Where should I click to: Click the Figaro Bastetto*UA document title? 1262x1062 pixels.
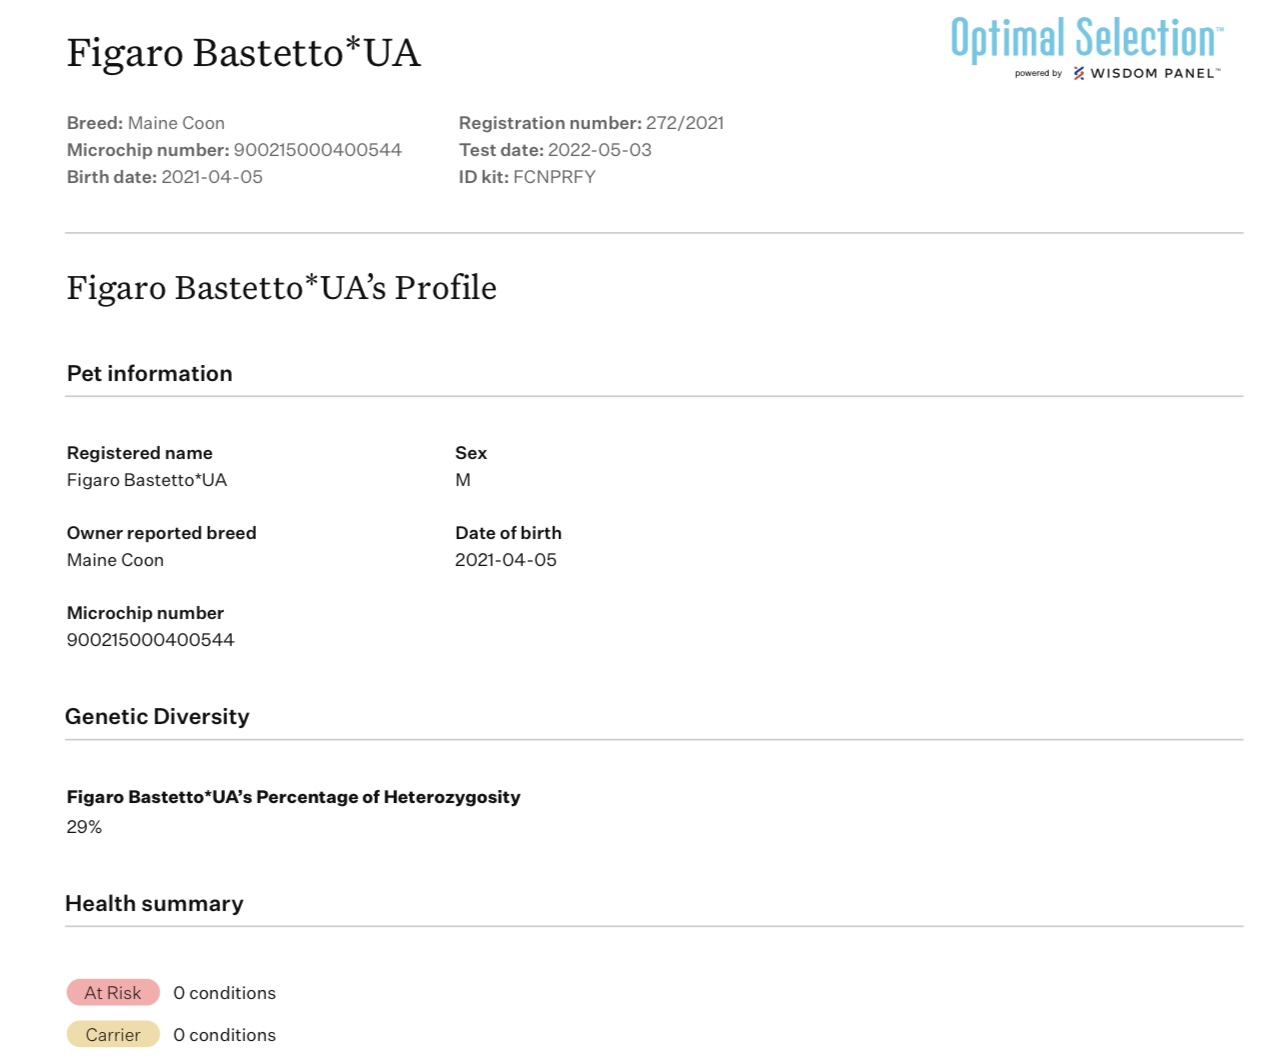(243, 53)
